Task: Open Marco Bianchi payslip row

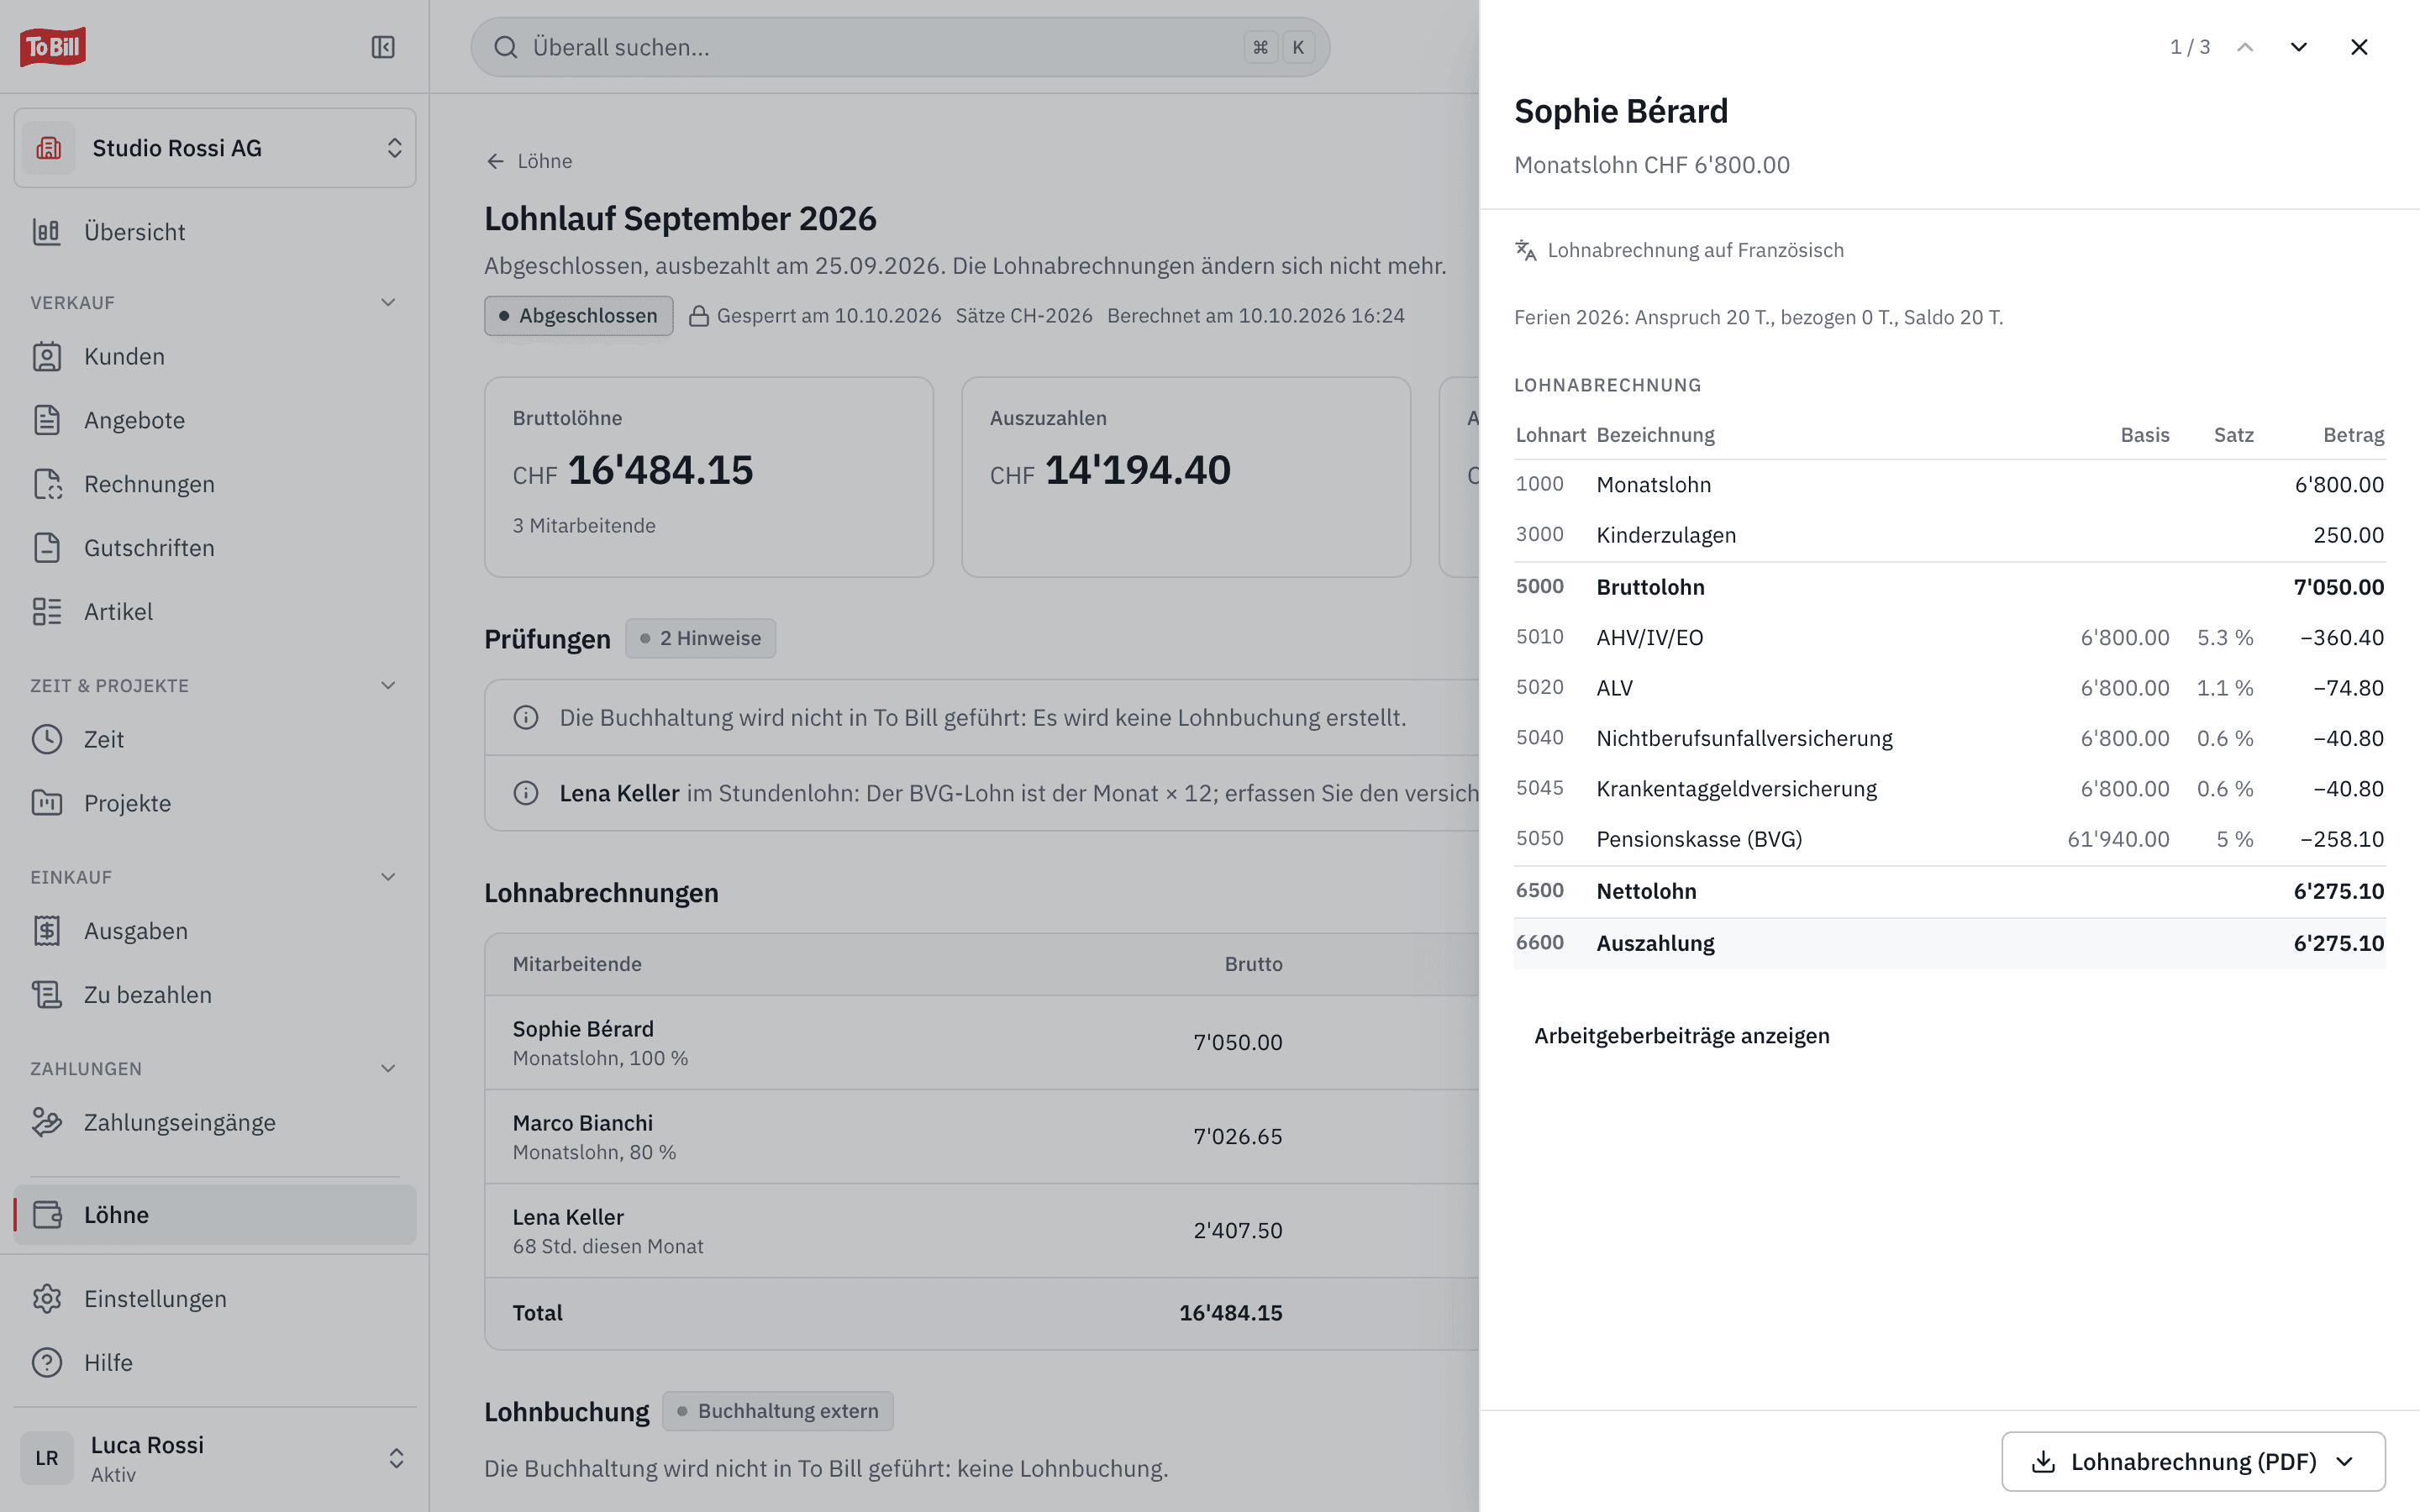Action: (982, 1137)
